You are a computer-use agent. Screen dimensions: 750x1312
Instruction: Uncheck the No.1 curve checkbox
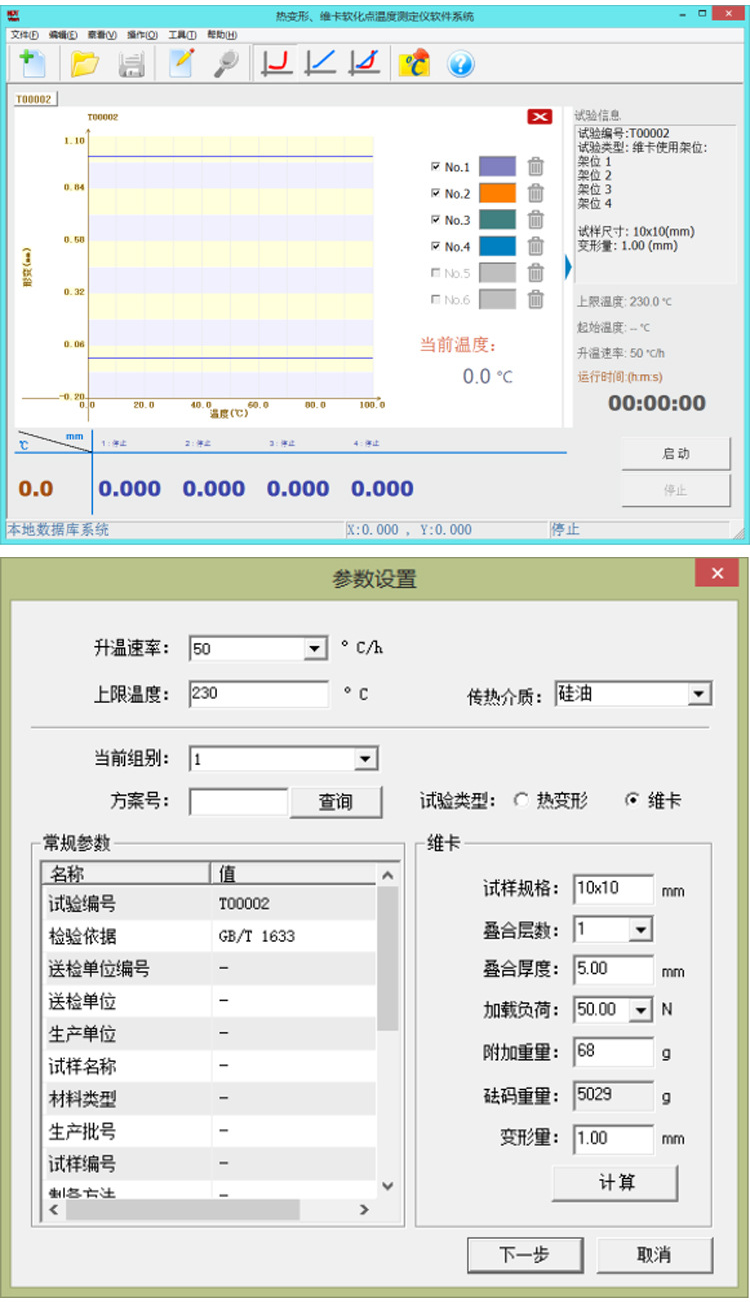click(435, 167)
